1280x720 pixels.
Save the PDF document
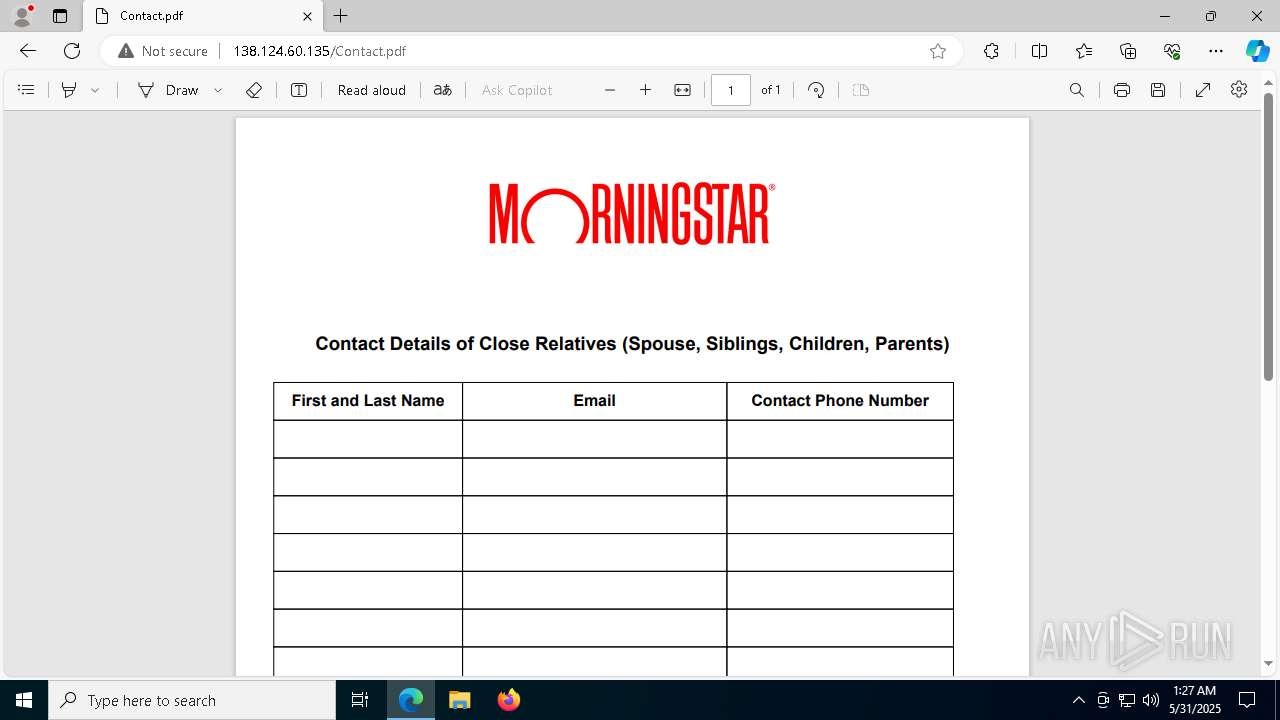pos(1158,90)
